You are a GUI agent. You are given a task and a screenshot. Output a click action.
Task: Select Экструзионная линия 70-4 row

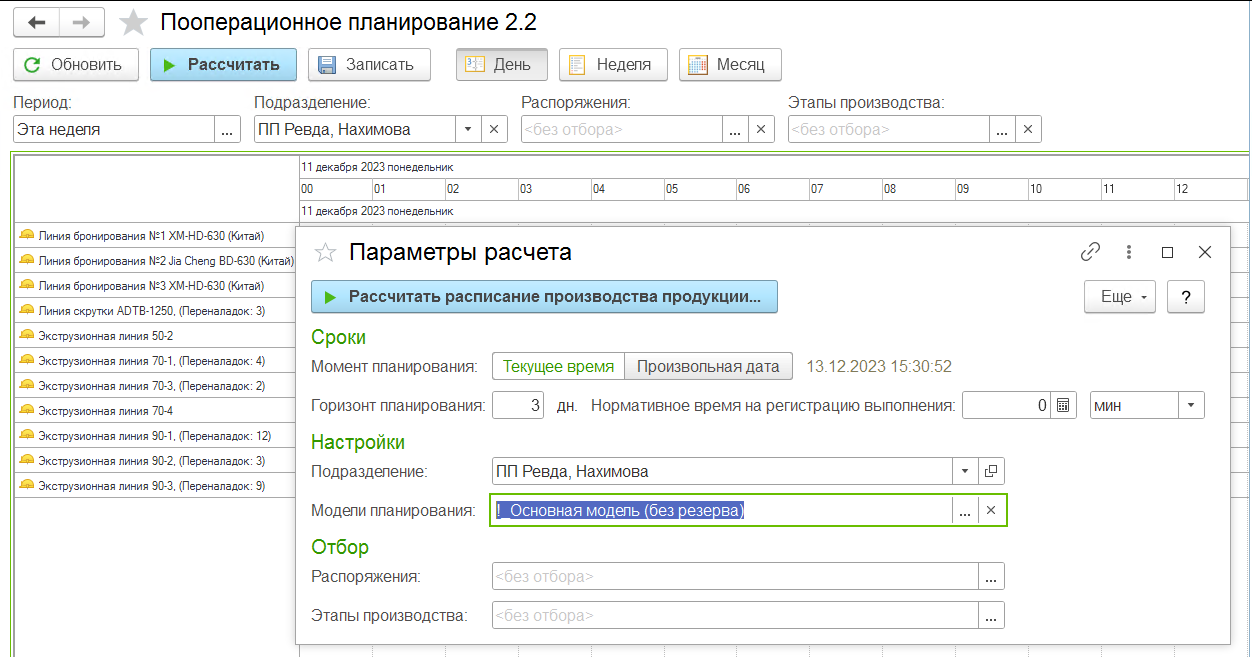tap(156, 411)
